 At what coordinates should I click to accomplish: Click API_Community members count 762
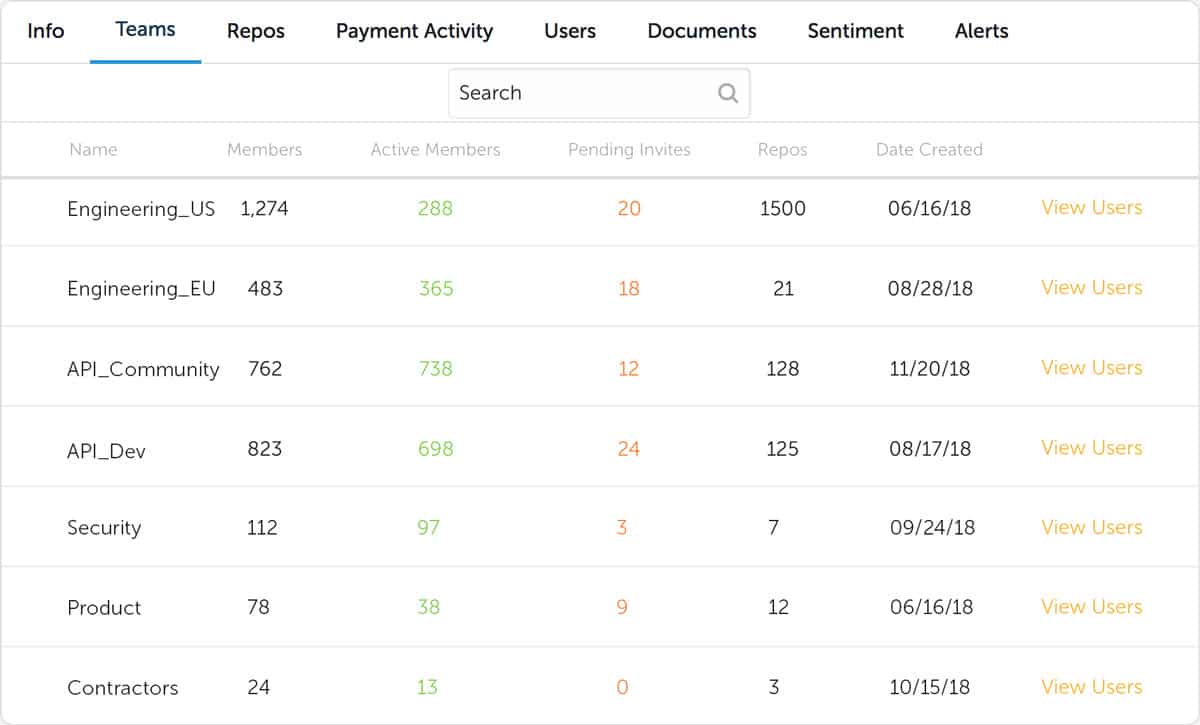point(265,368)
